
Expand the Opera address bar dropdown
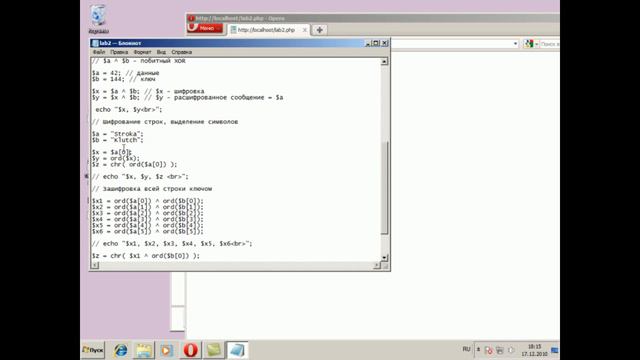(516, 44)
